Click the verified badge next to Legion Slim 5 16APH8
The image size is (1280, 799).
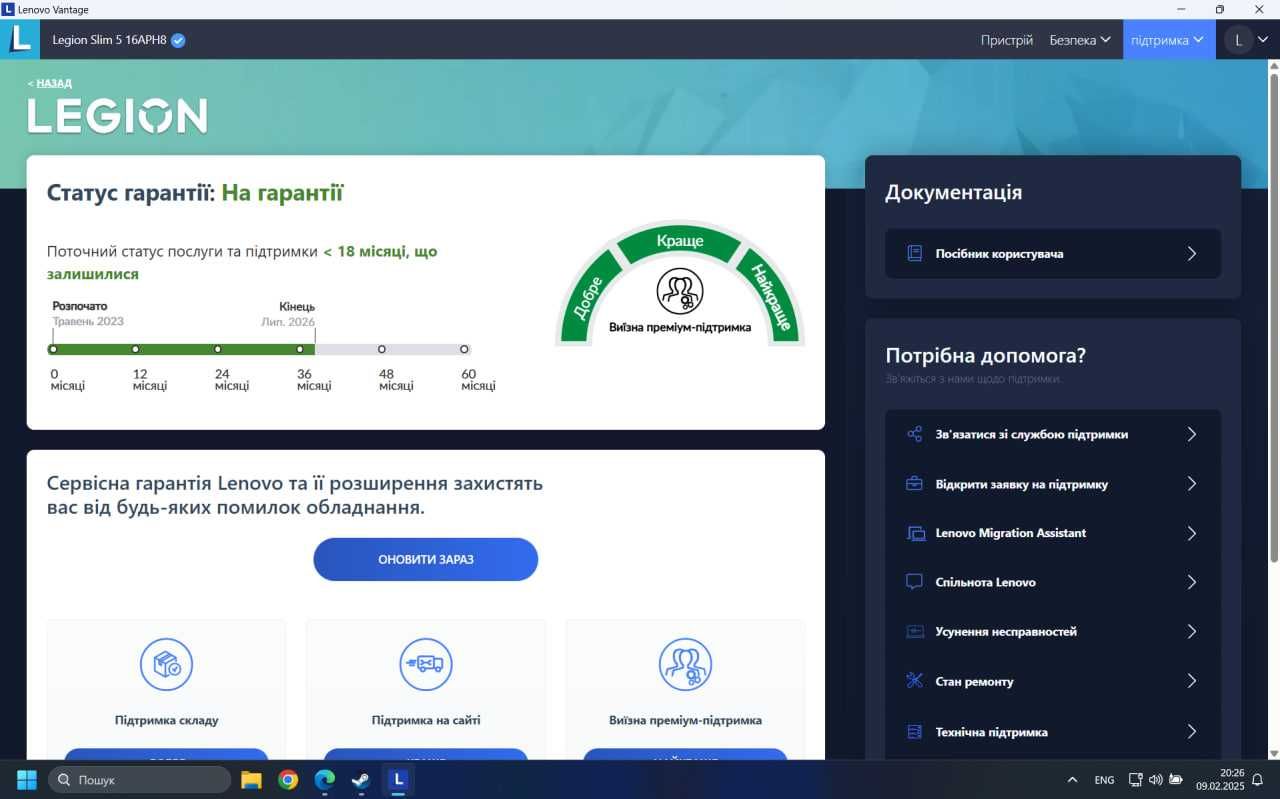click(x=178, y=40)
